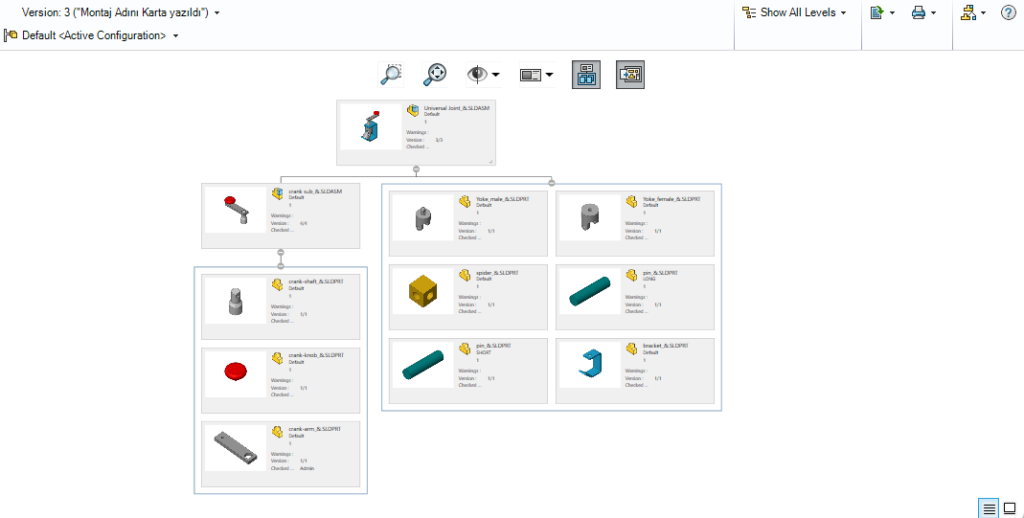Viewport: 1024px width, 518px height.
Task: Click the crank-knob red part thumbnail
Action: pos(236,371)
